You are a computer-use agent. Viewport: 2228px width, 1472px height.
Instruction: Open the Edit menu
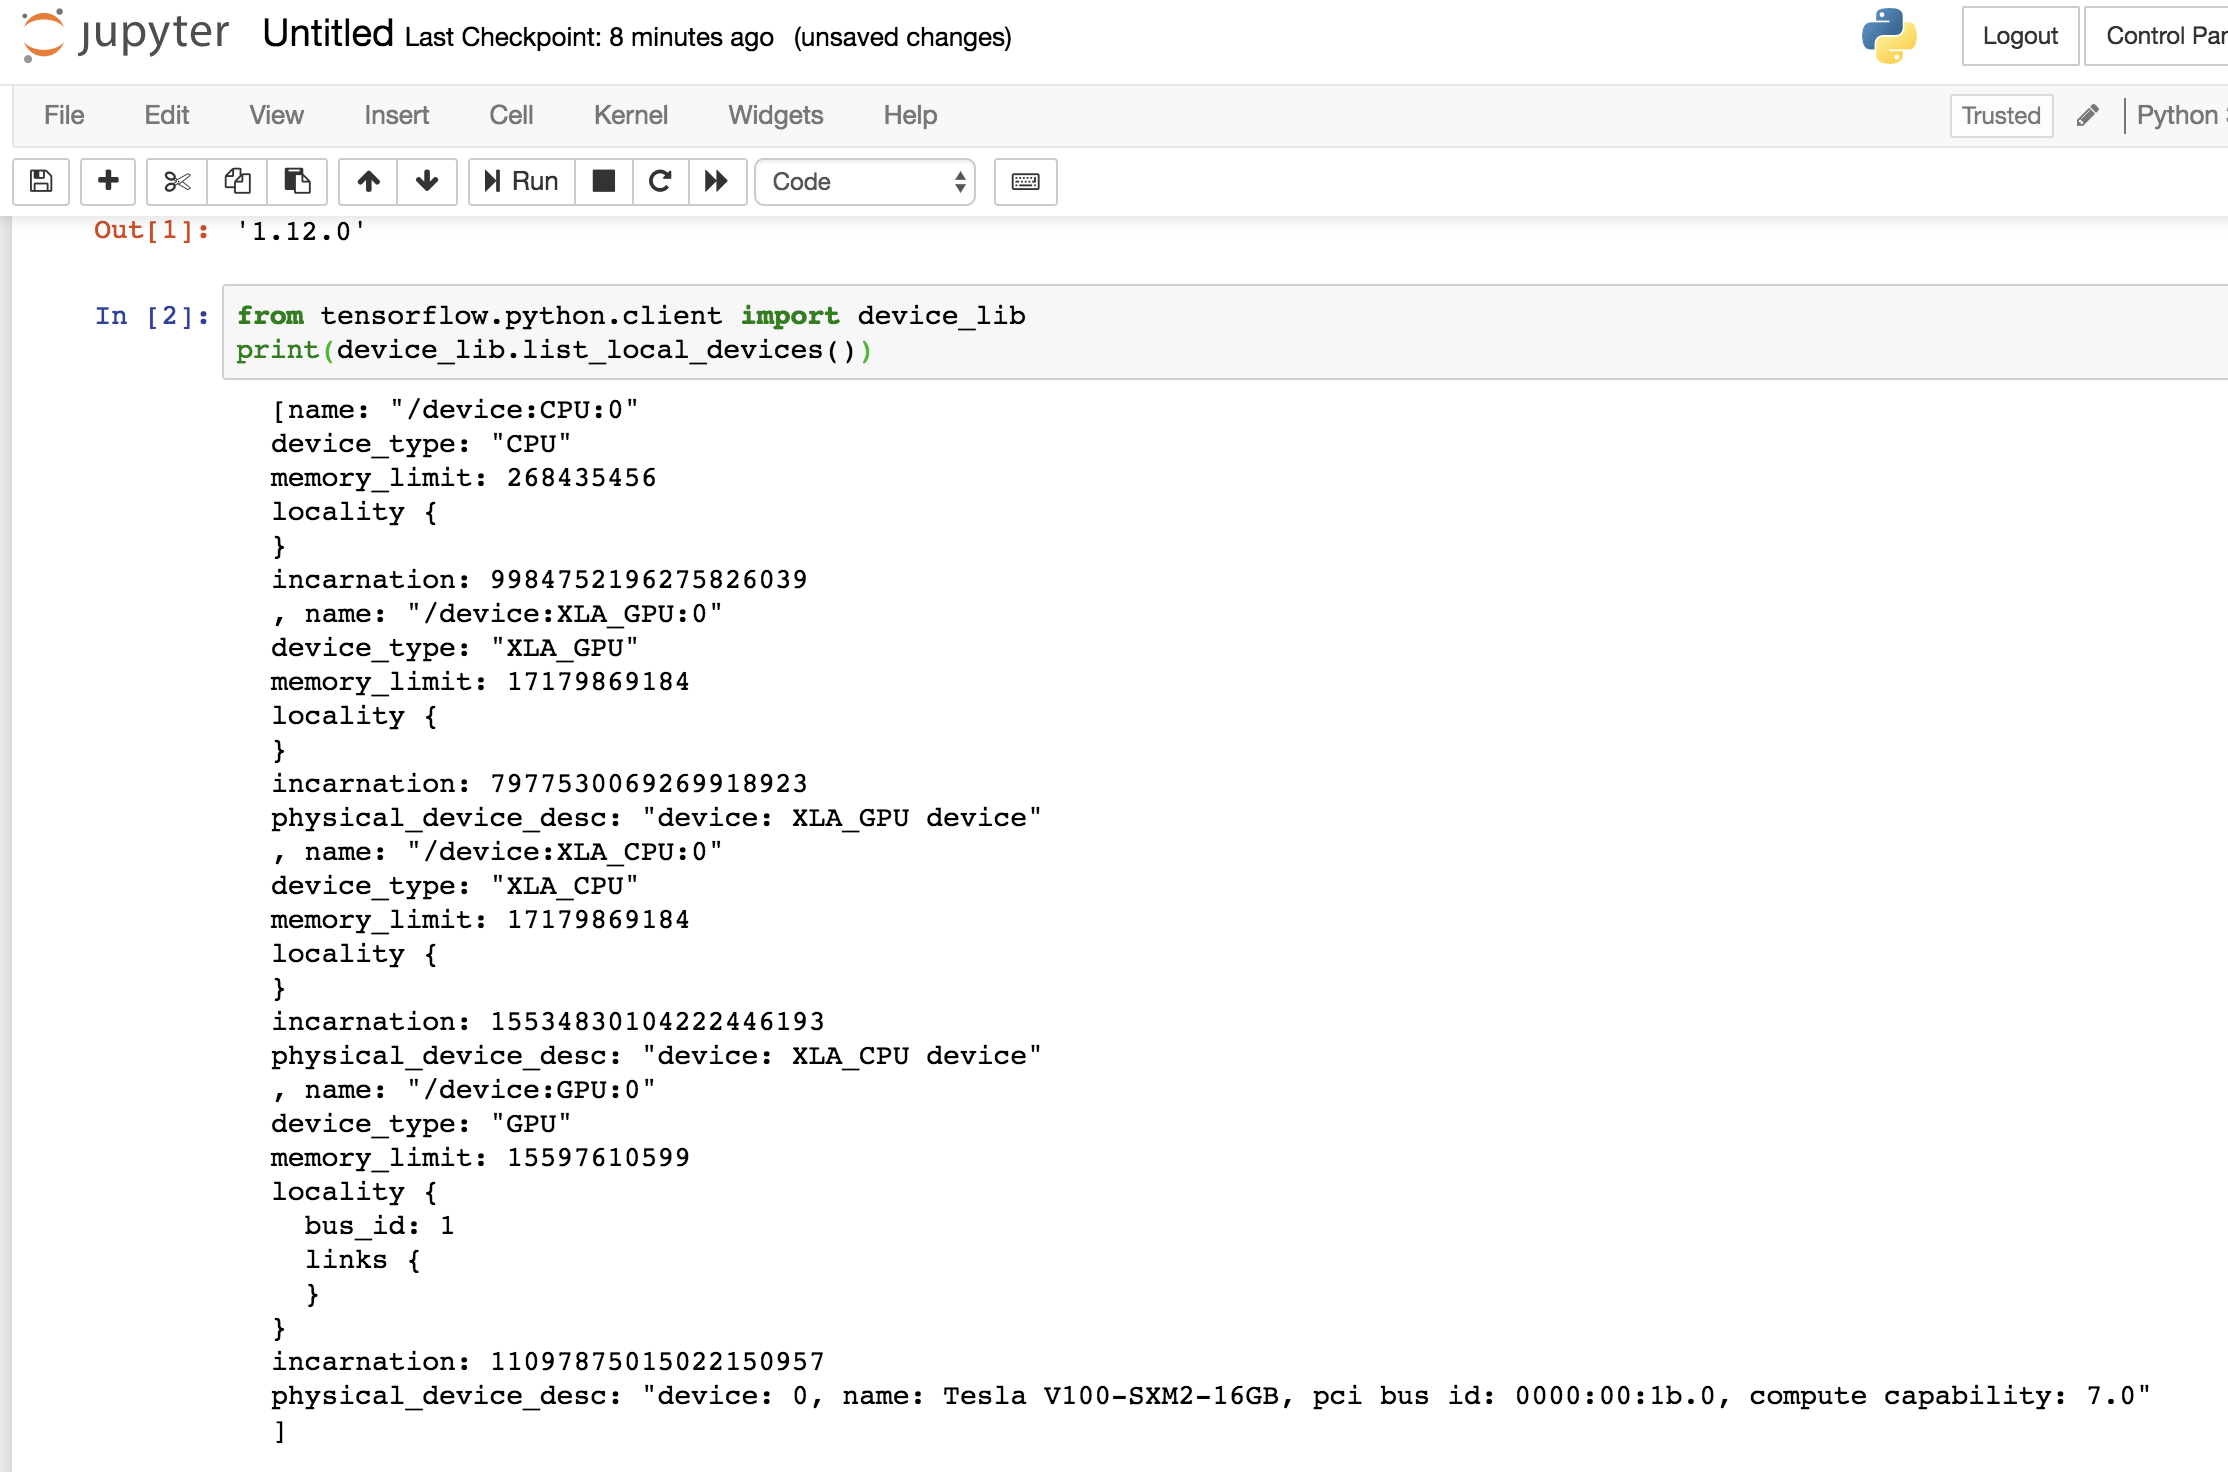167,115
